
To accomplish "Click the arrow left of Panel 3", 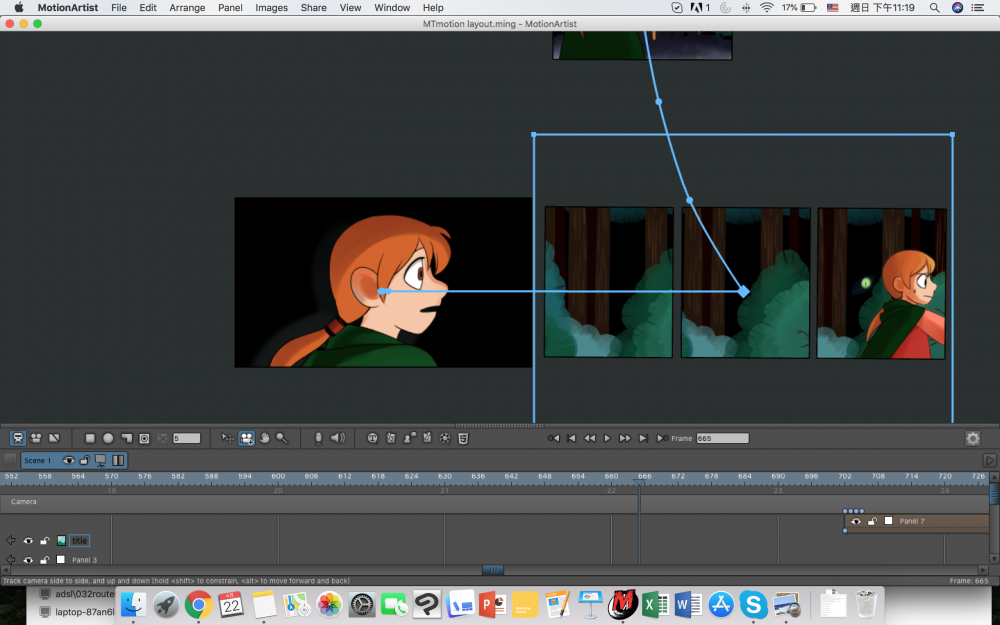I will [x=10, y=560].
